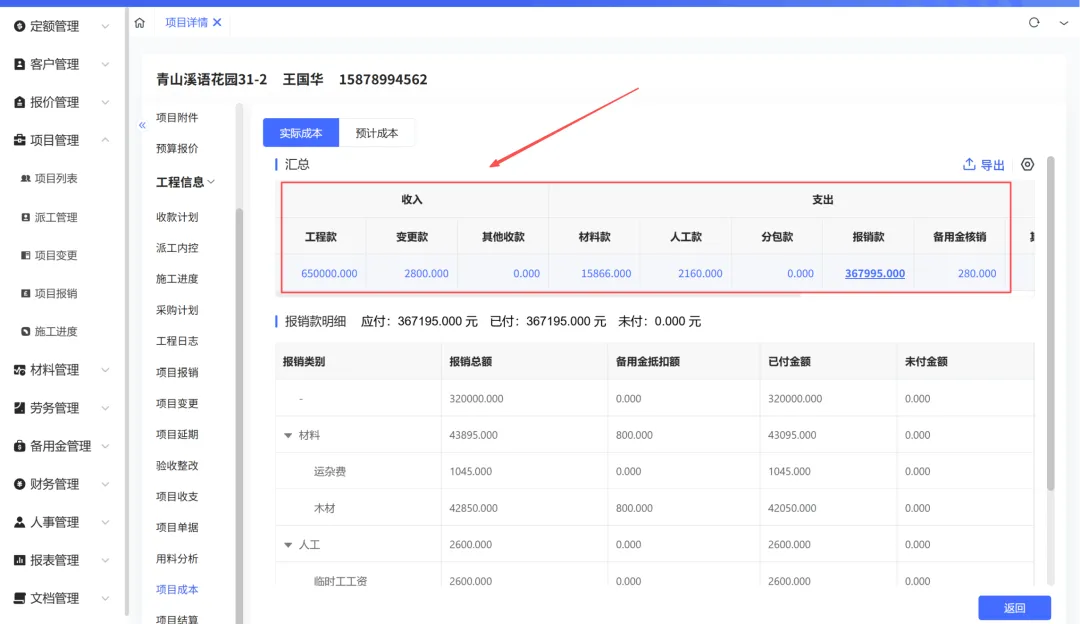The height and width of the screenshot is (624, 1080).
Task: Go to home via house icon
Action: [140, 23]
